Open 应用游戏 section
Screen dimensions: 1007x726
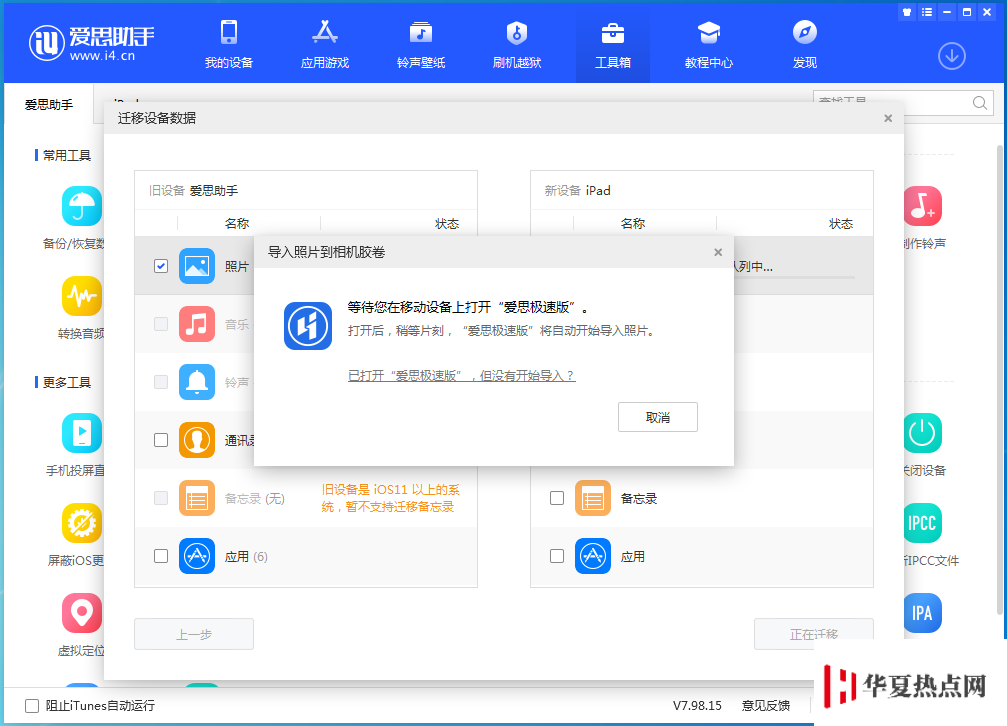tap(325, 44)
